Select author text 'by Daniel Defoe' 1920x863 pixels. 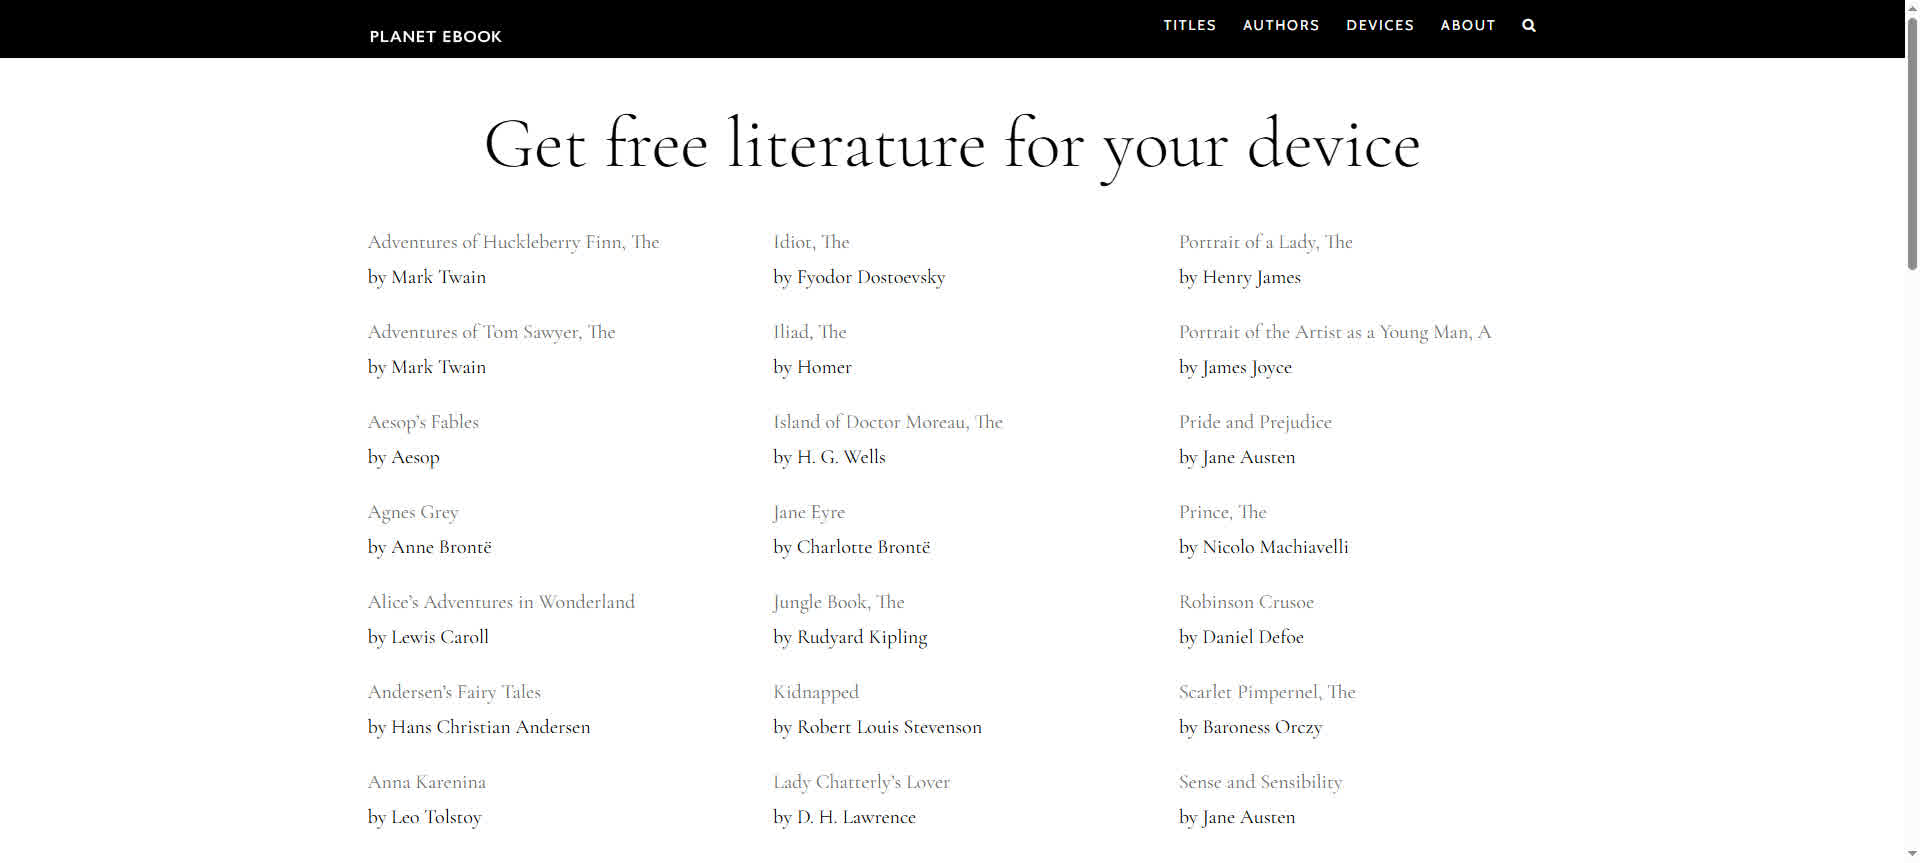(1242, 637)
